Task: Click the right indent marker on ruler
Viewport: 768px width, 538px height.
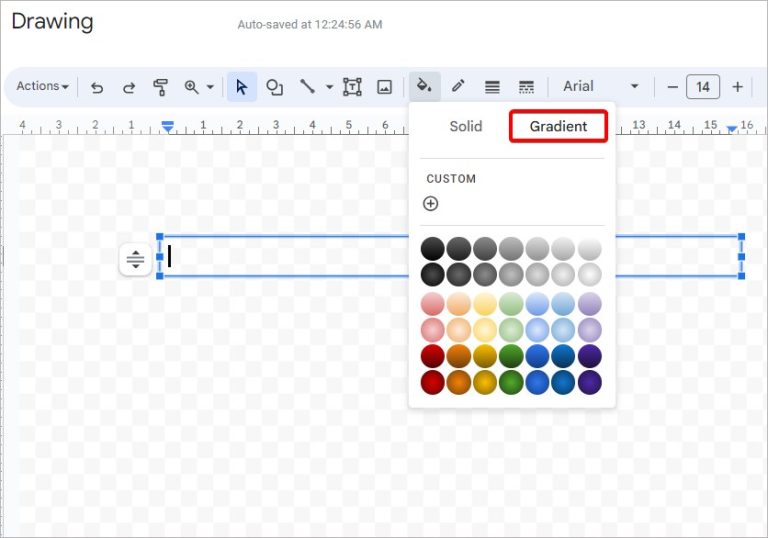Action: (x=732, y=128)
